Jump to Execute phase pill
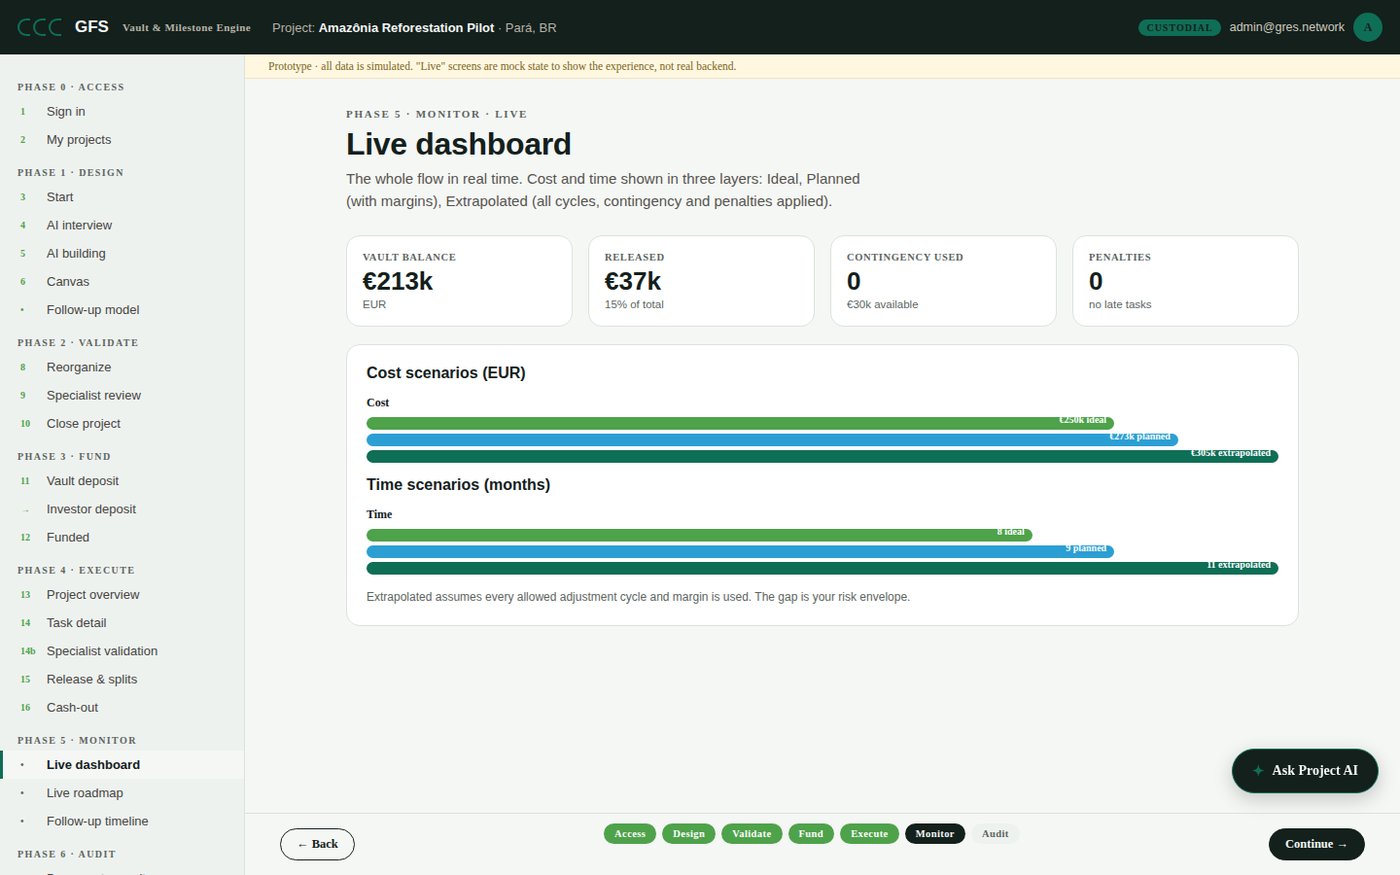Viewport: 1400px width, 875px height. tap(869, 834)
